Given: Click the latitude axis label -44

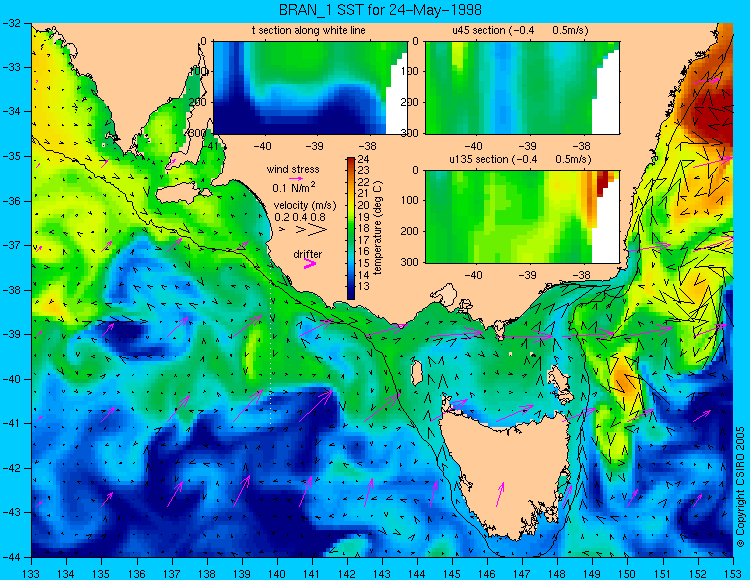Looking at the screenshot, I should [11, 557].
